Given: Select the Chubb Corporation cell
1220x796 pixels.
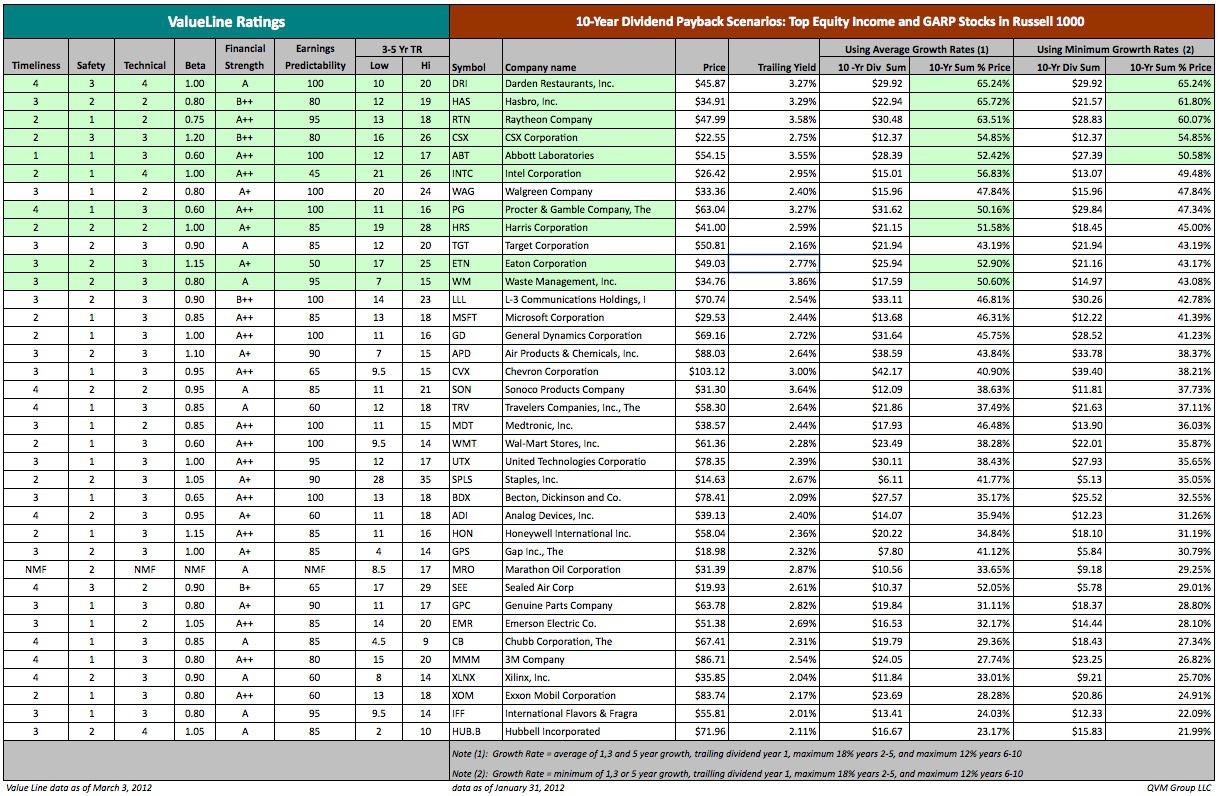Looking at the screenshot, I should (x=589, y=642).
